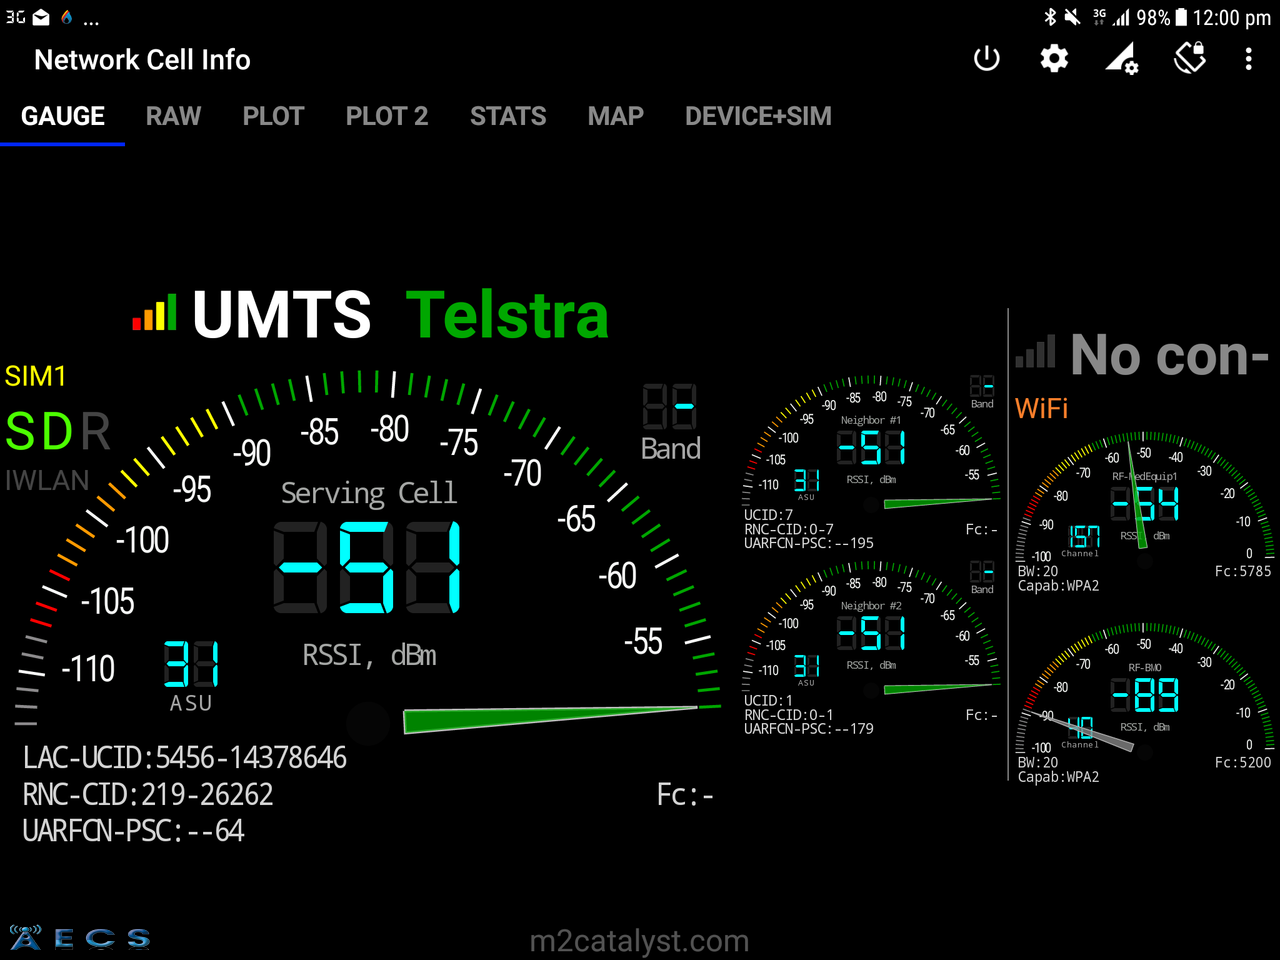Tap the SIM1 label
This screenshot has height=960, width=1280.
(x=36, y=376)
